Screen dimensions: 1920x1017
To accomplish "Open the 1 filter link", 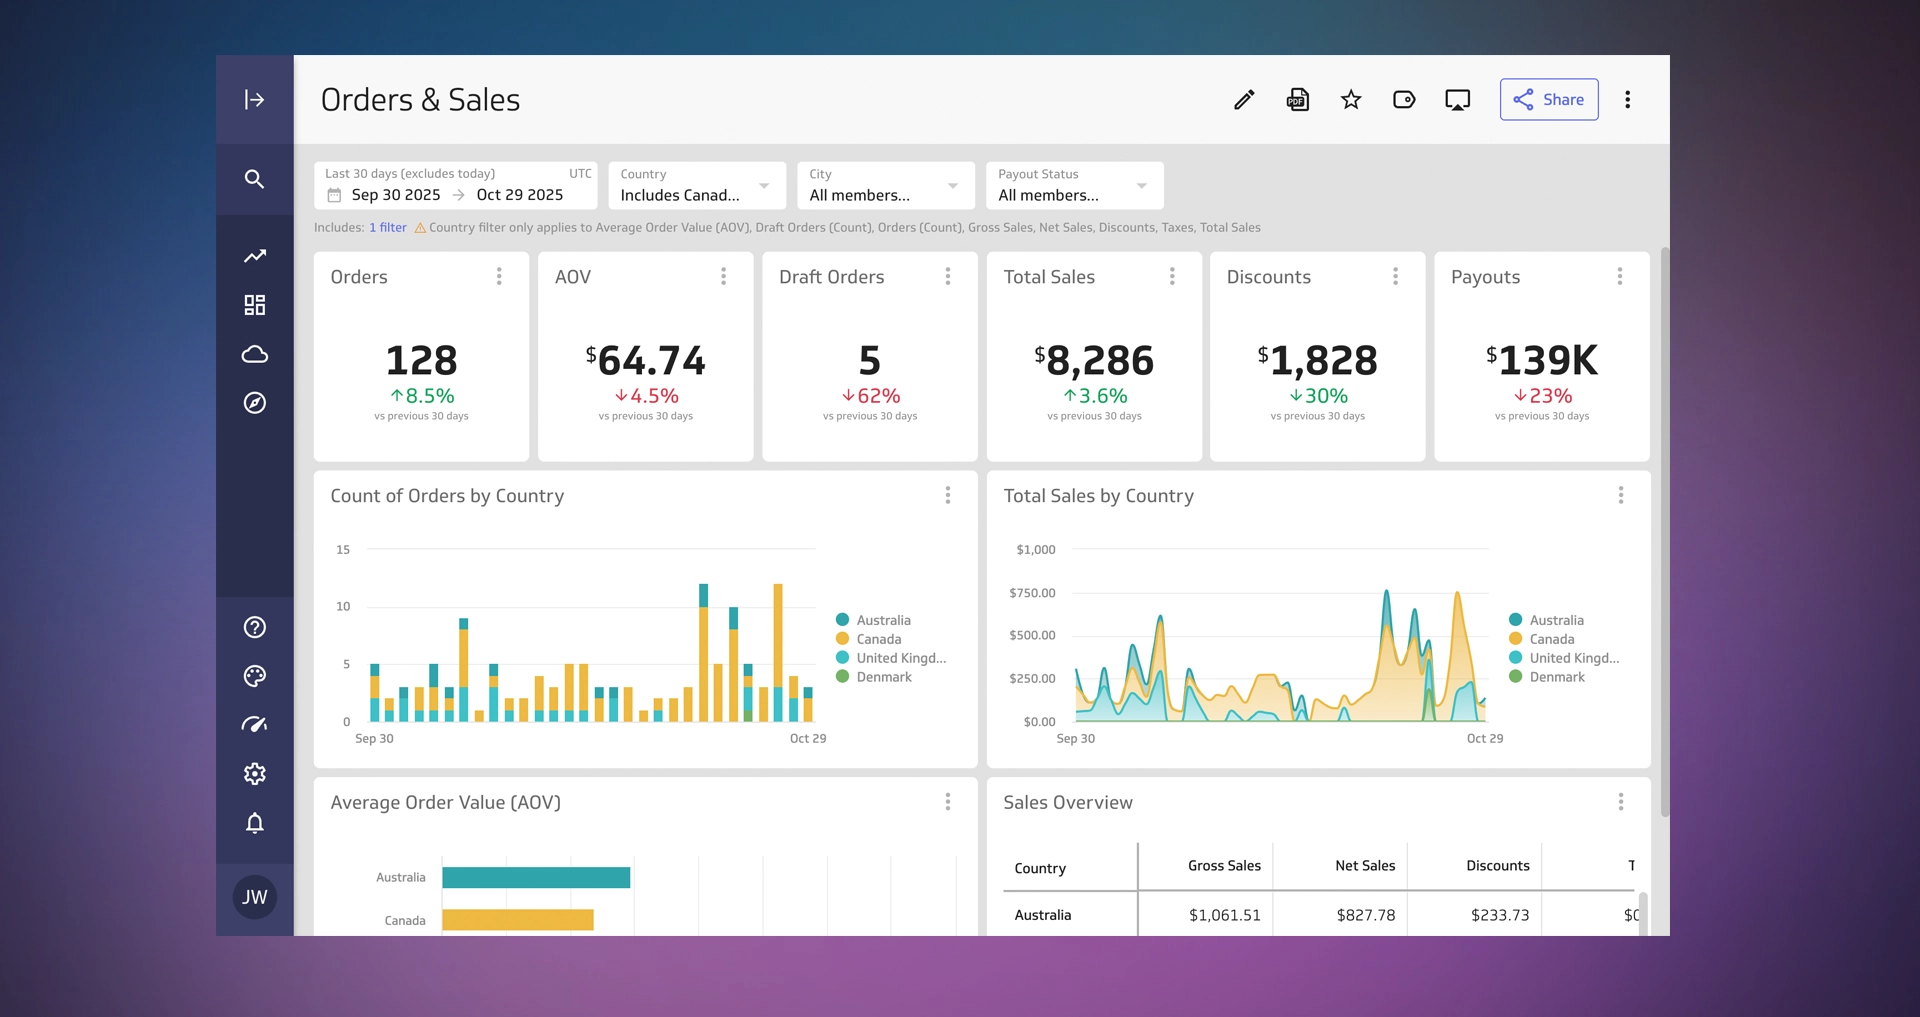I will coord(387,227).
